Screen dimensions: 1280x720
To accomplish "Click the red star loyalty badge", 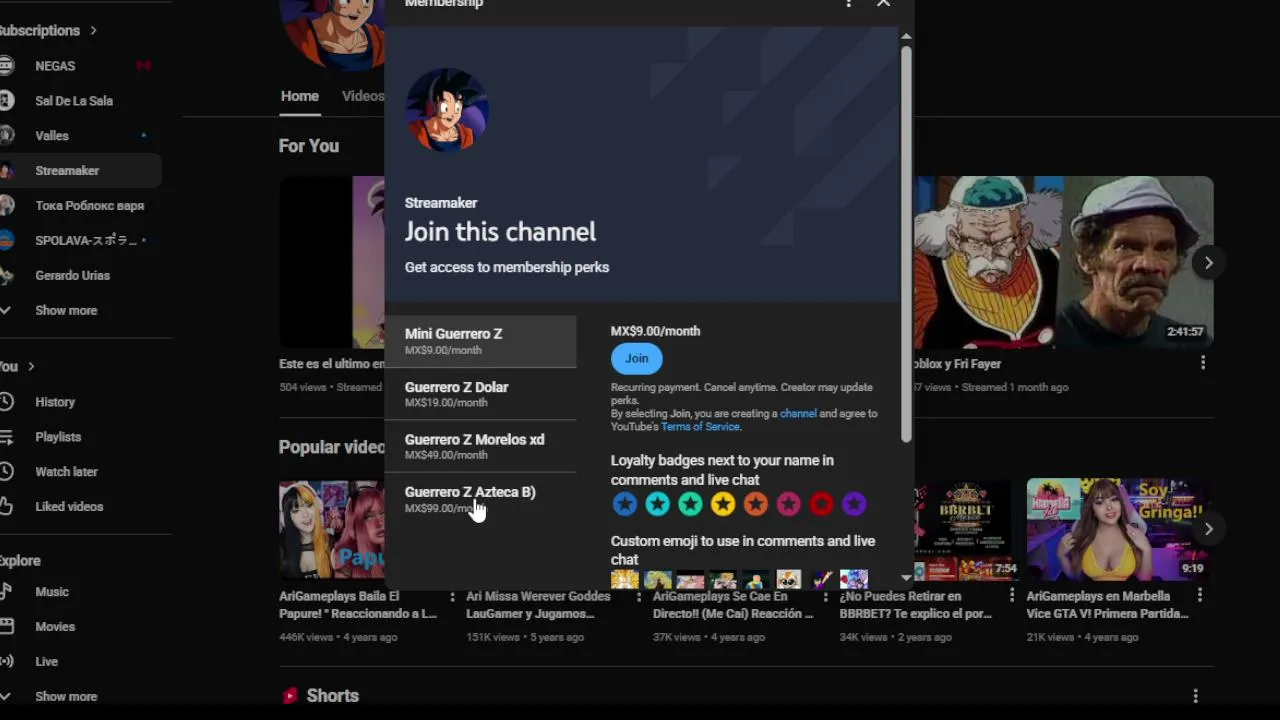I will (x=822, y=504).
